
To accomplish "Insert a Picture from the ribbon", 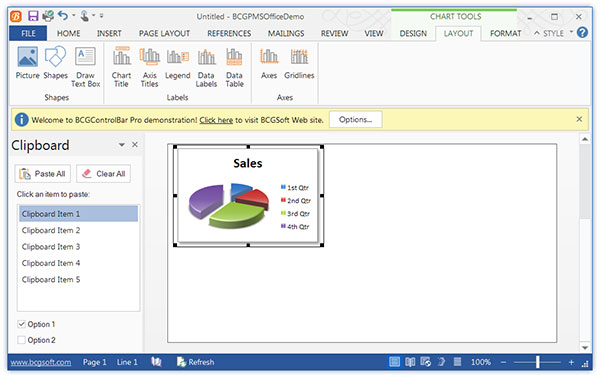I will tap(28, 62).
